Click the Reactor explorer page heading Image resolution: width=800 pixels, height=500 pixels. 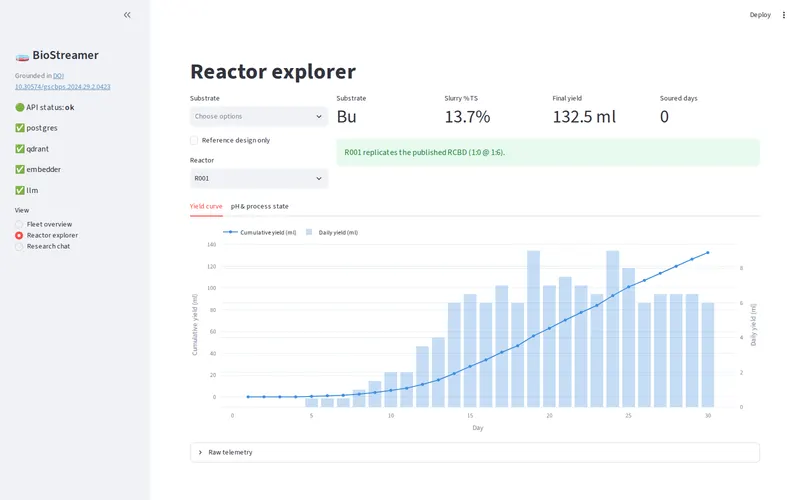click(x=273, y=71)
